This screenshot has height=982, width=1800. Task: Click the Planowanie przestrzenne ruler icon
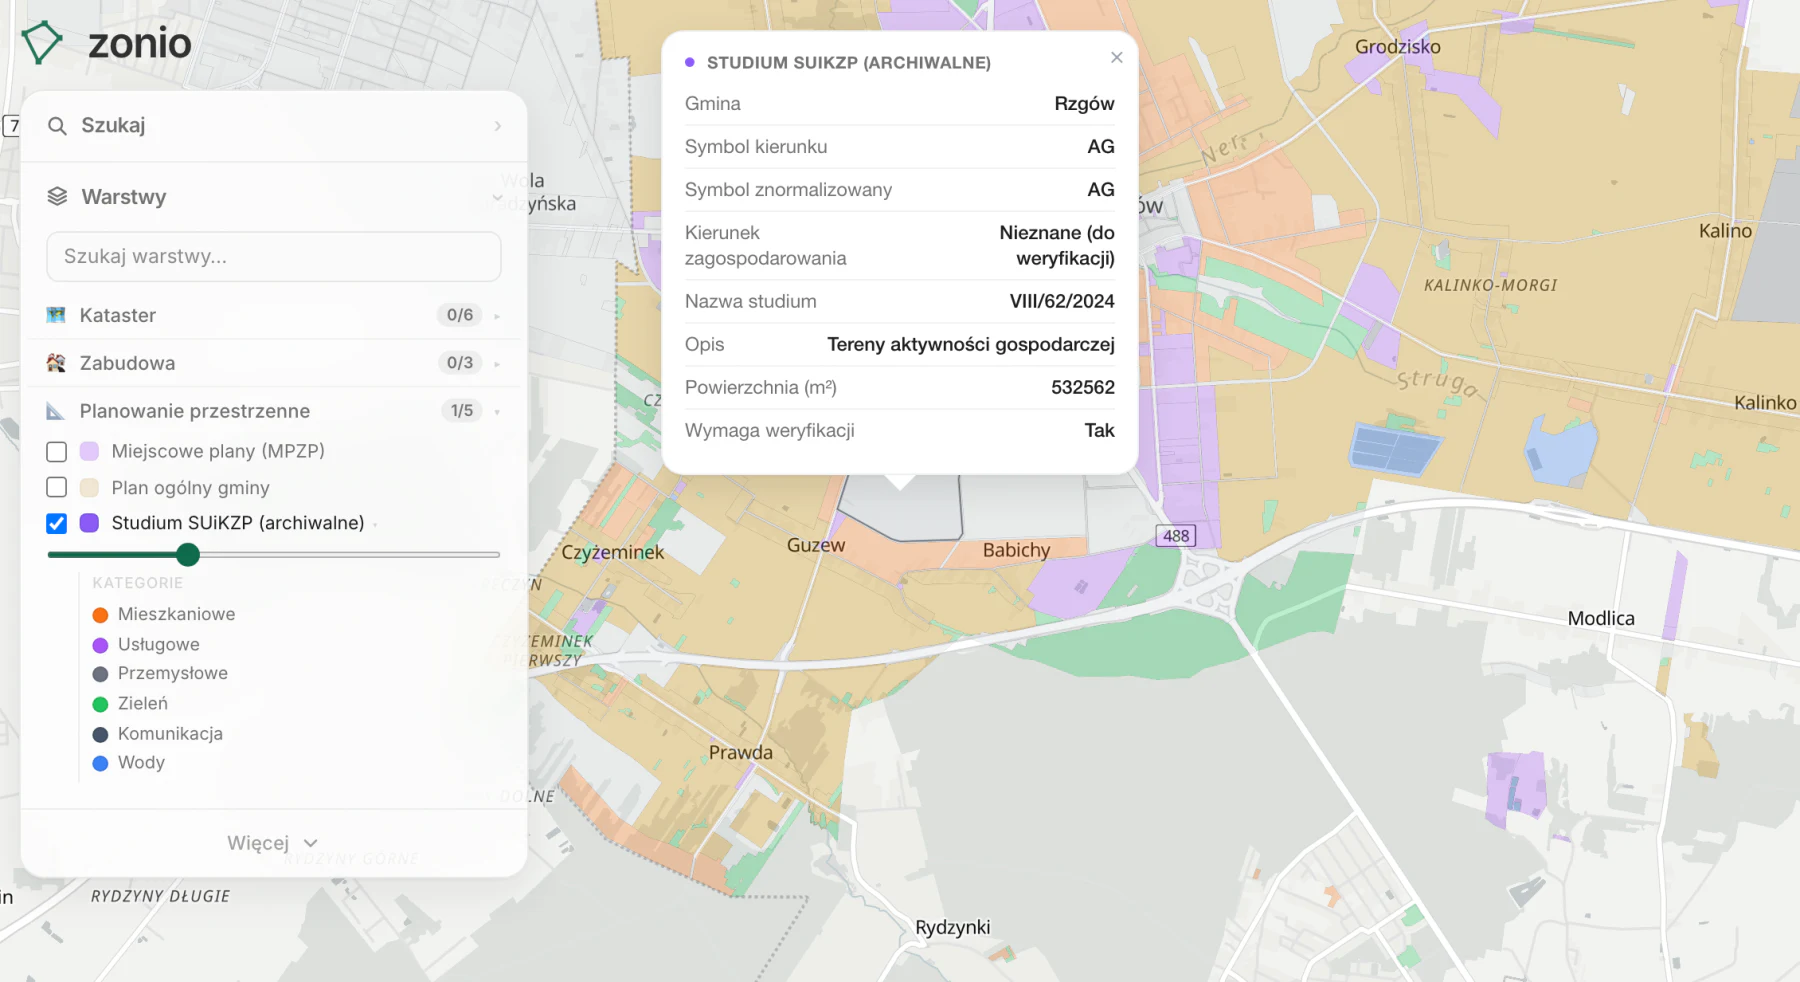[x=56, y=411]
